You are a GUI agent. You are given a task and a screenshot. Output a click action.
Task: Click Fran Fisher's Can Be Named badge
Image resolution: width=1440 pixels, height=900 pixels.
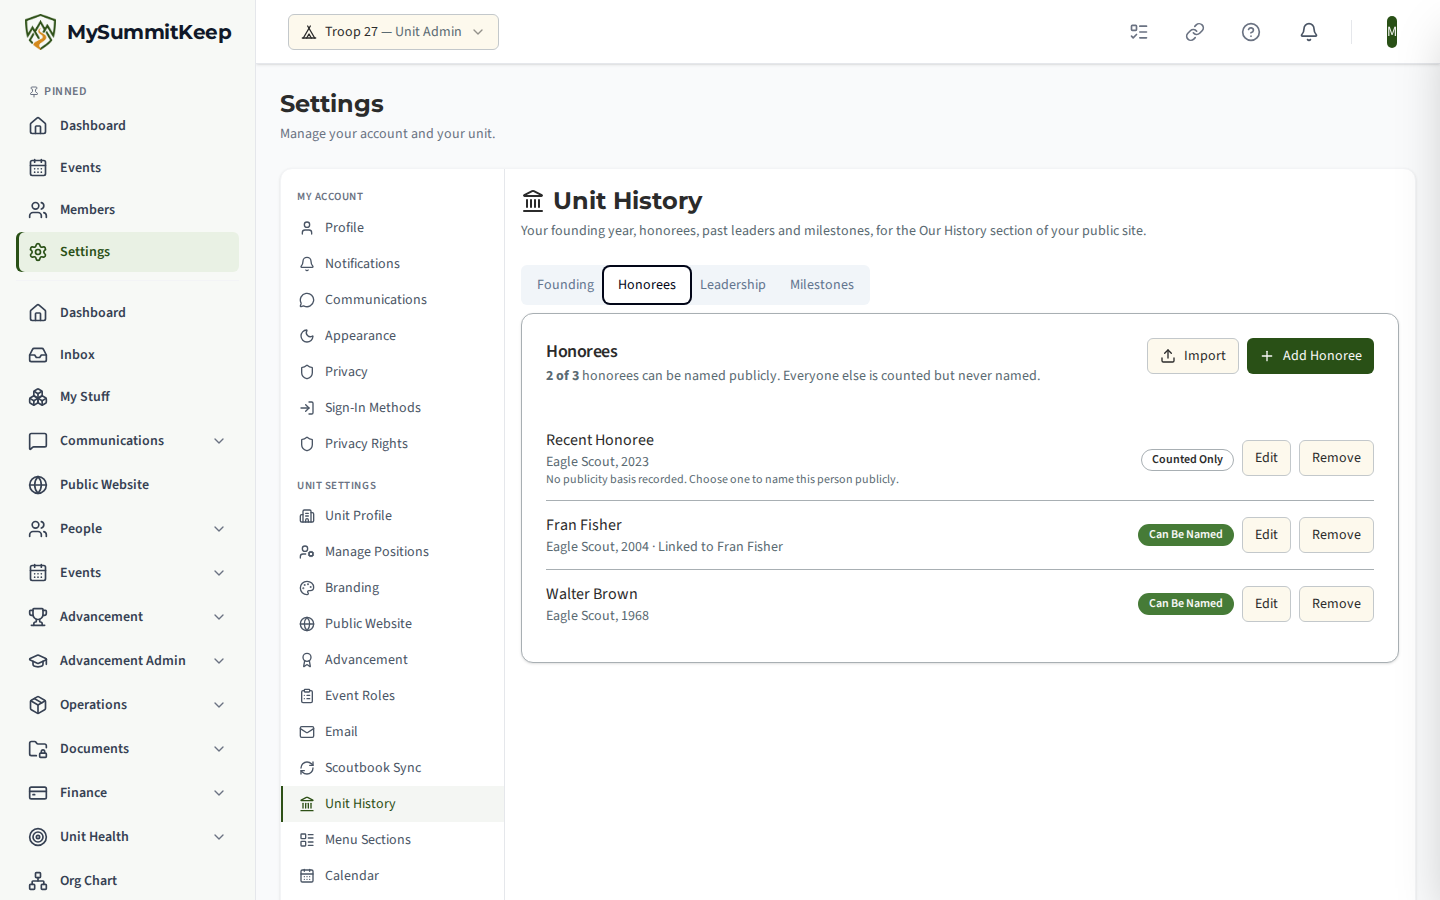[1186, 535]
